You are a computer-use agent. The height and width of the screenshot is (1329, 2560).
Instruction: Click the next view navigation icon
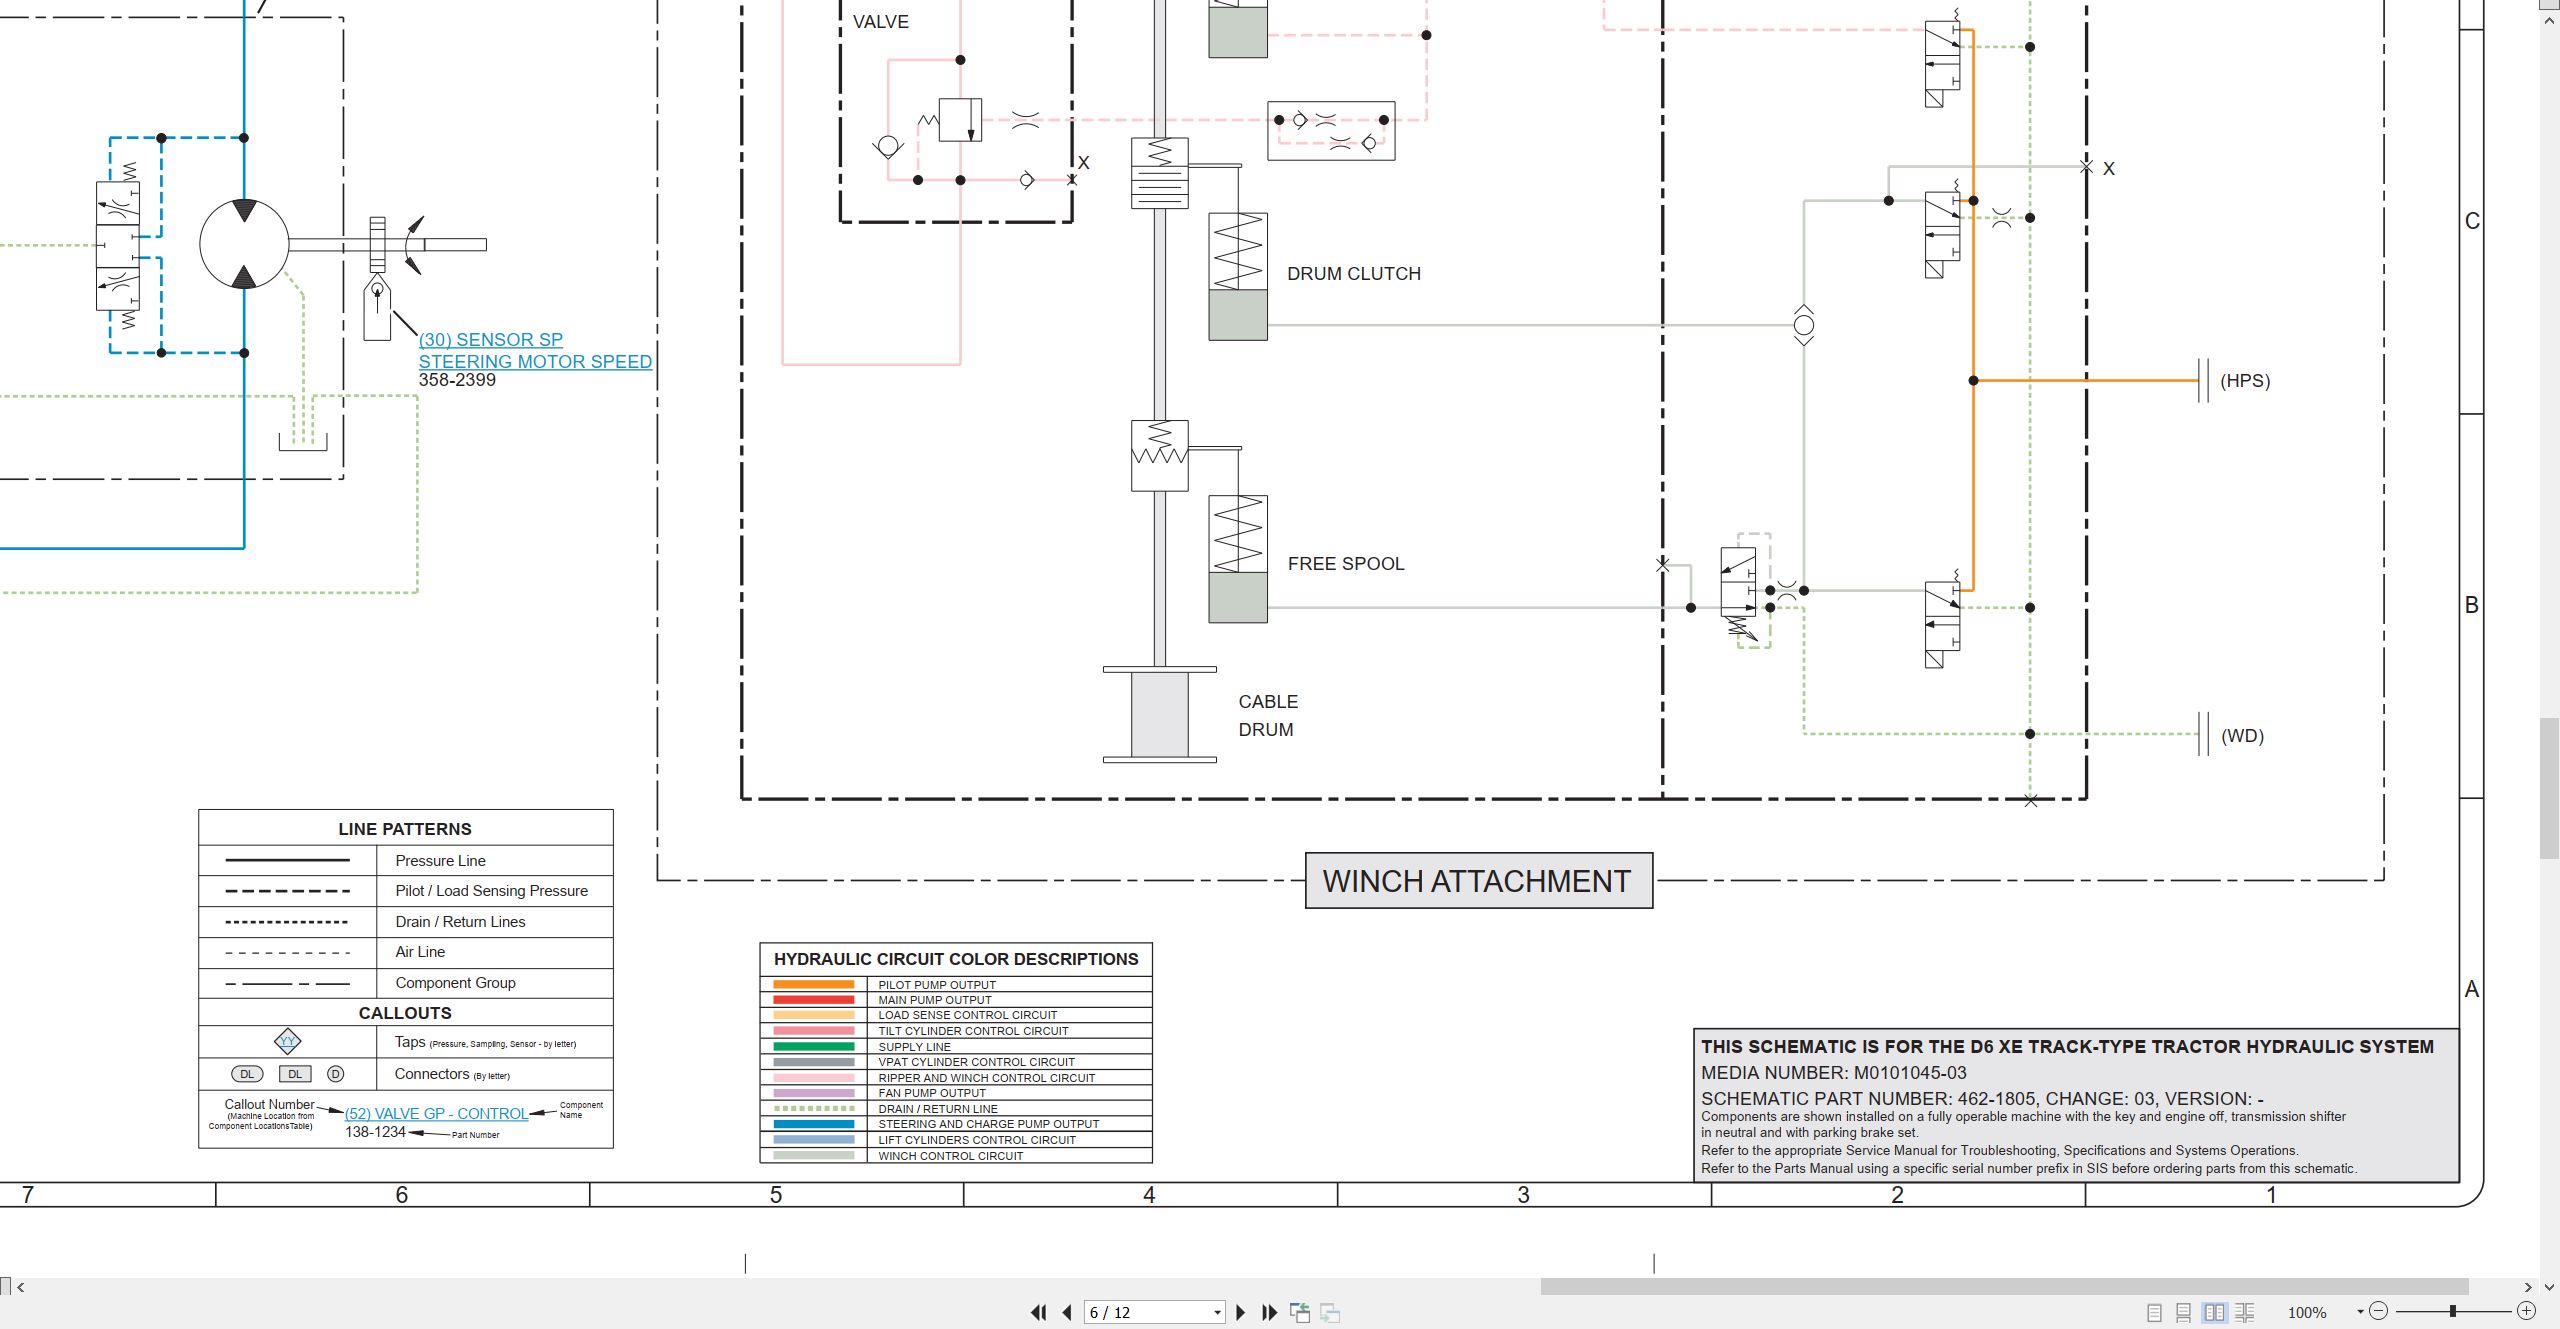click(1330, 1312)
